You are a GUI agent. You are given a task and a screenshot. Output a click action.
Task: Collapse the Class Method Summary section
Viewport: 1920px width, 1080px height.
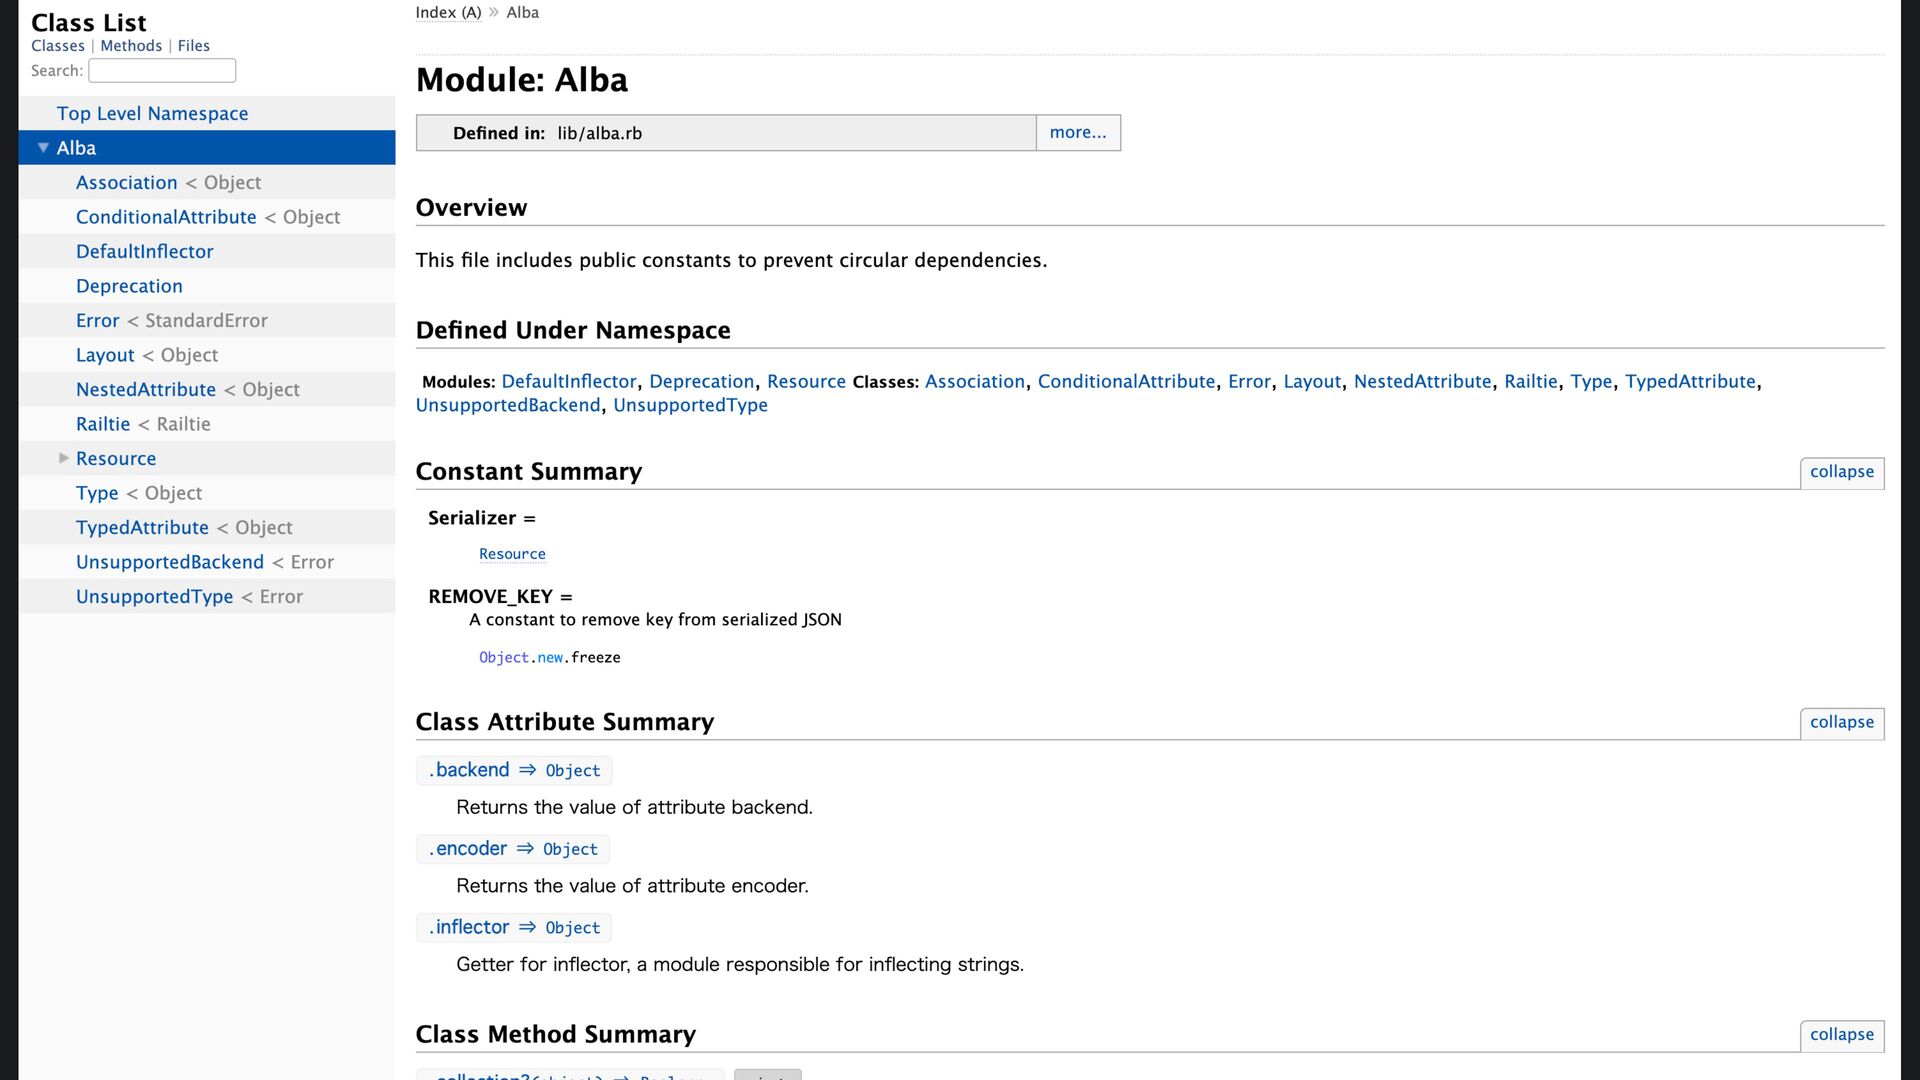pyautogui.click(x=1842, y=1035)
